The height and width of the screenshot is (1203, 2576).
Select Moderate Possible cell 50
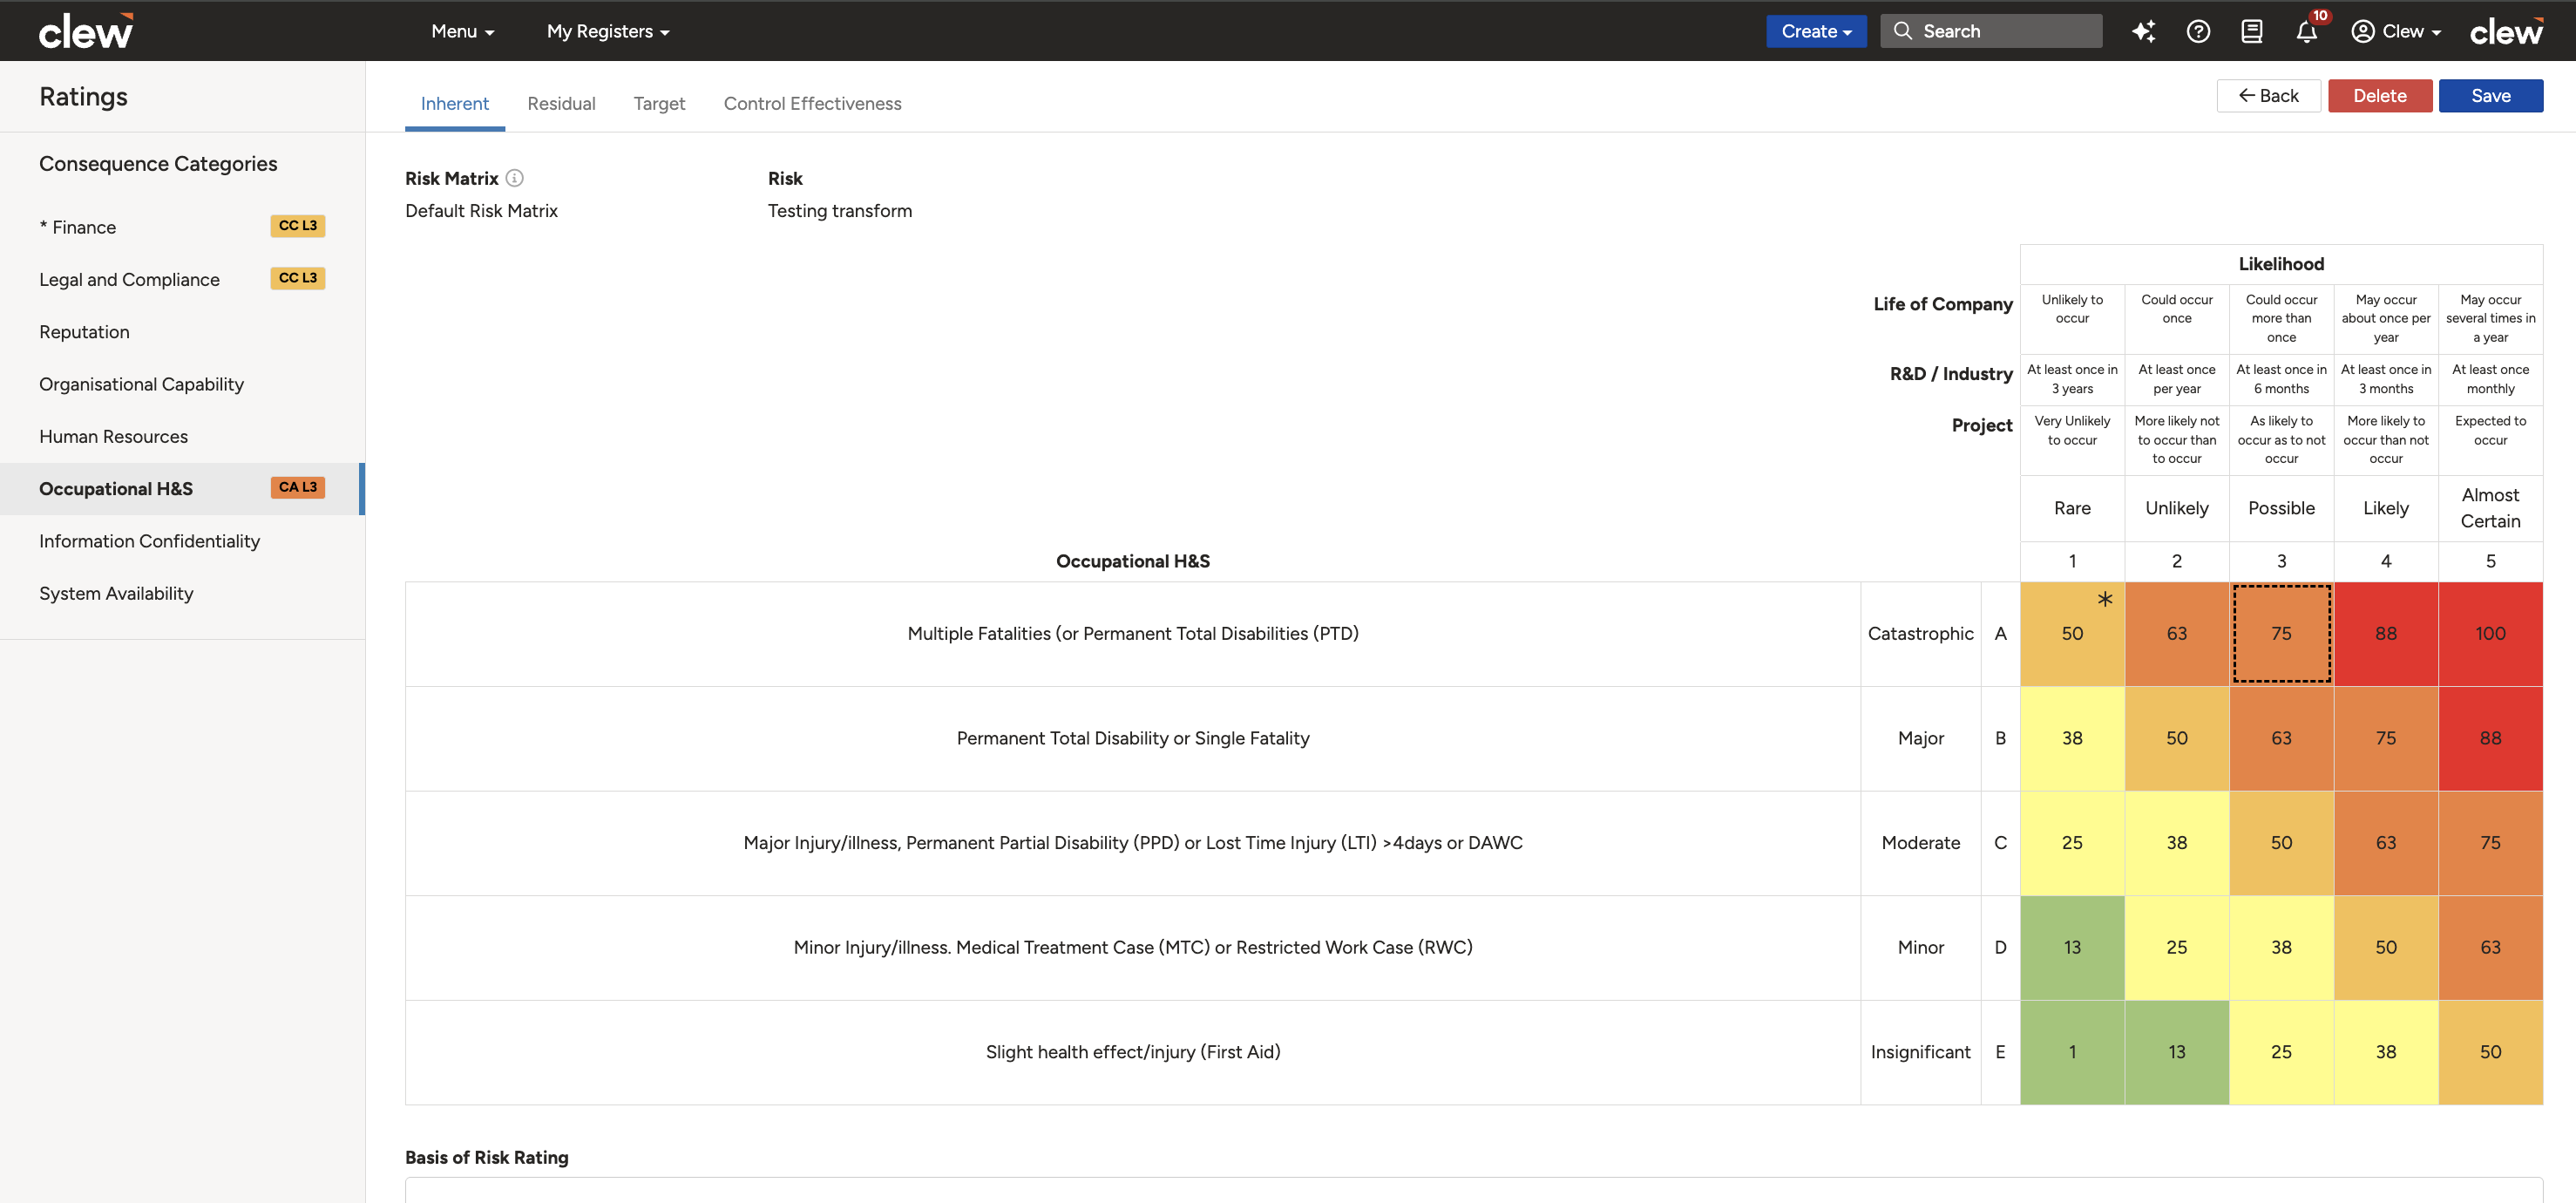(2281, 843)
